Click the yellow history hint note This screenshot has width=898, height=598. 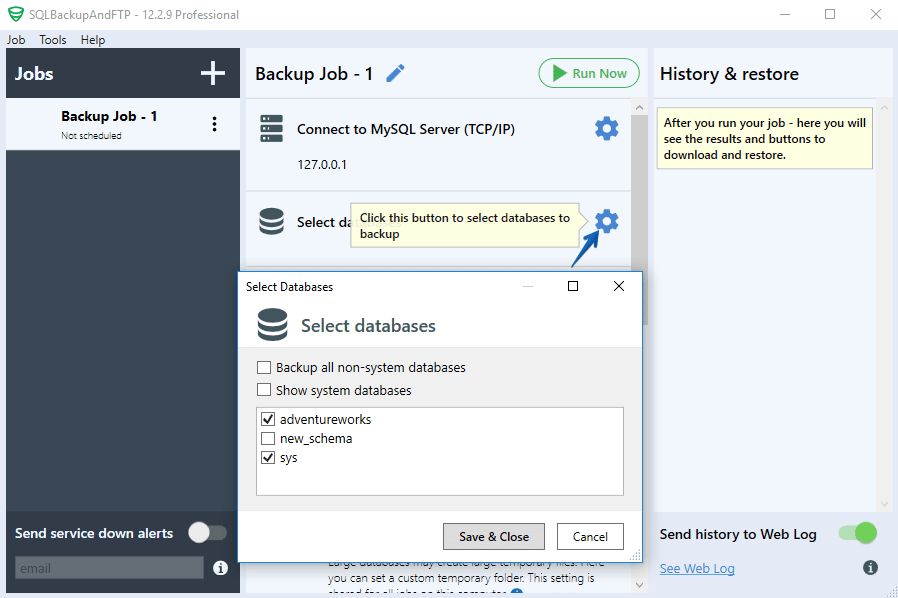click(x=765, y=139)
